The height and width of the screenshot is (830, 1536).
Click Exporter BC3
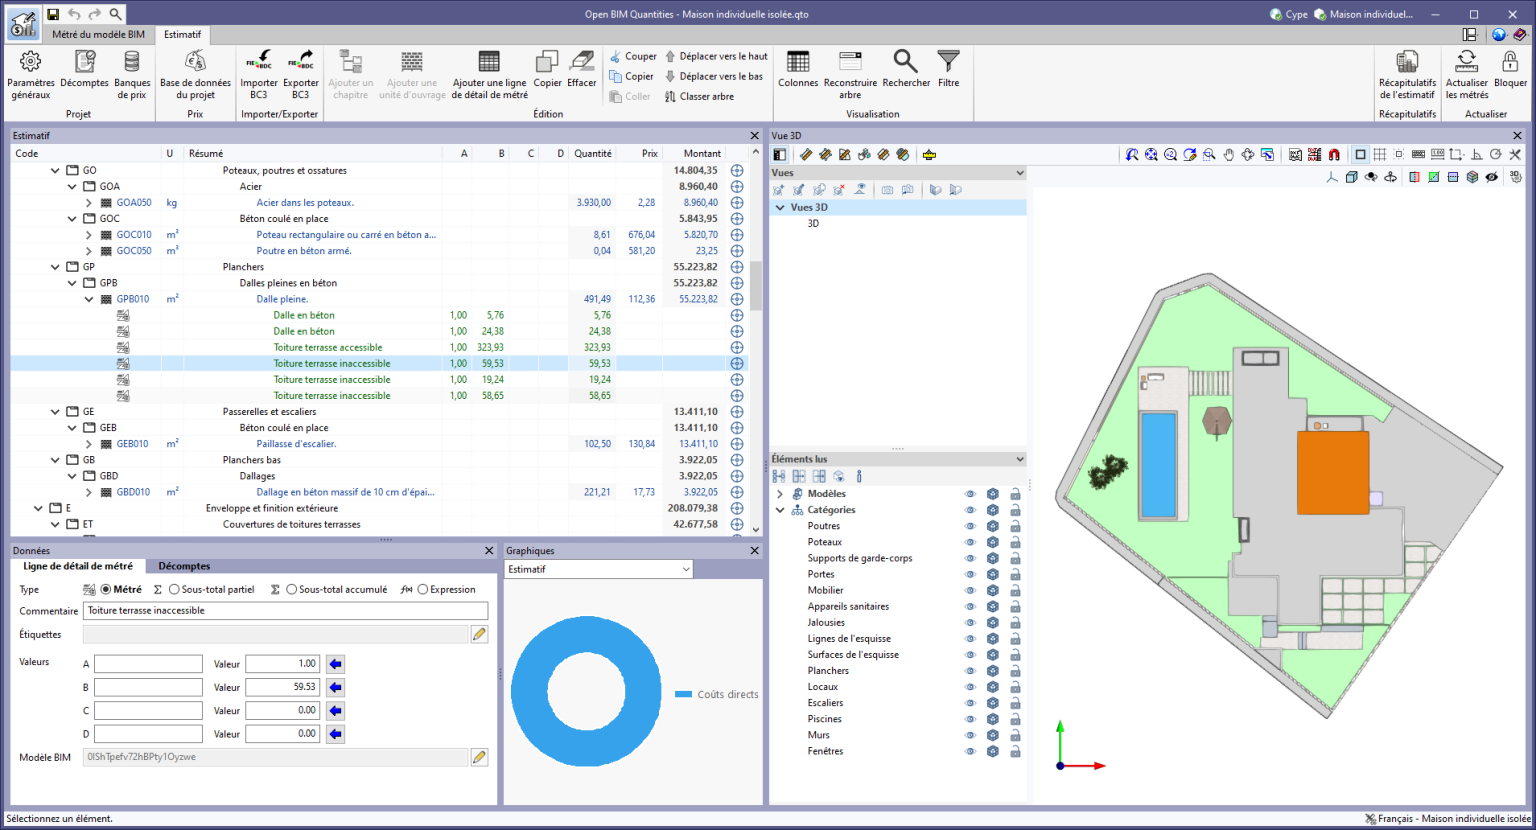tap(301, 74)
